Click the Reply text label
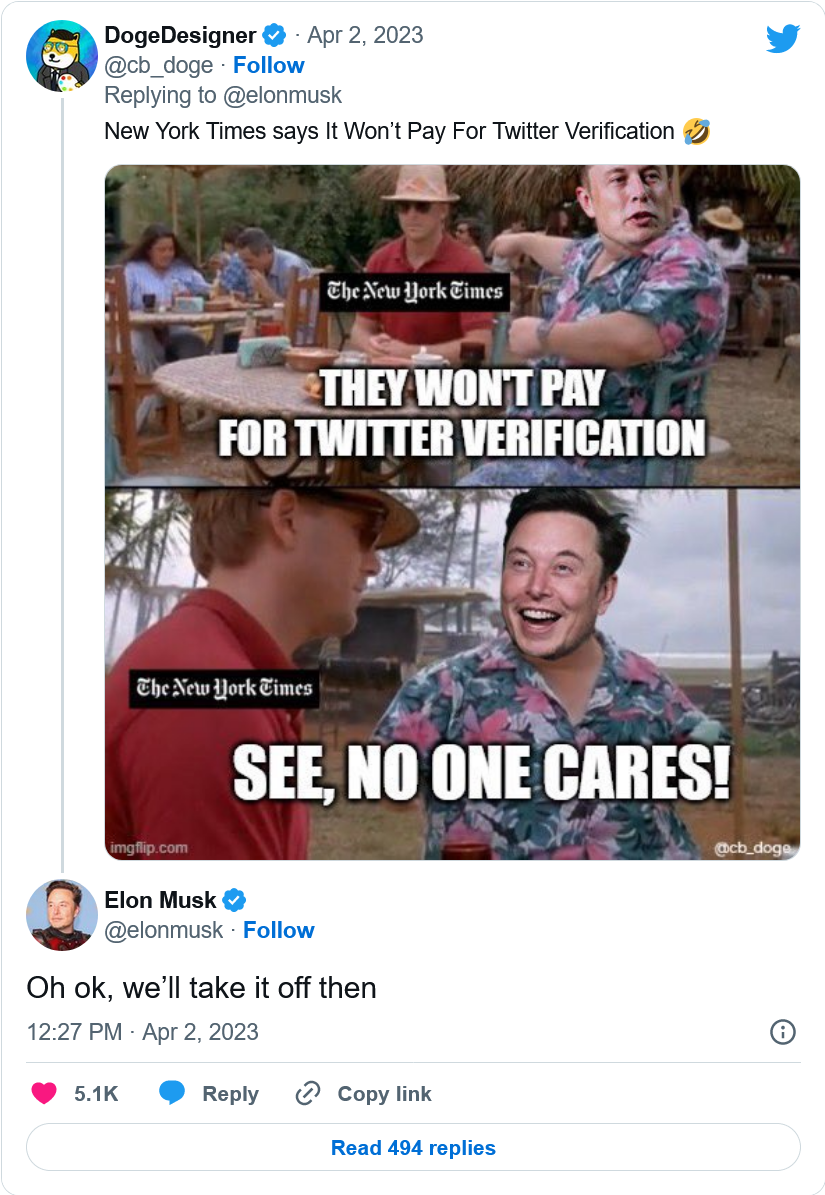Image resolution: width=825 pixels, height=1195 pixels. coord(230,1094)
